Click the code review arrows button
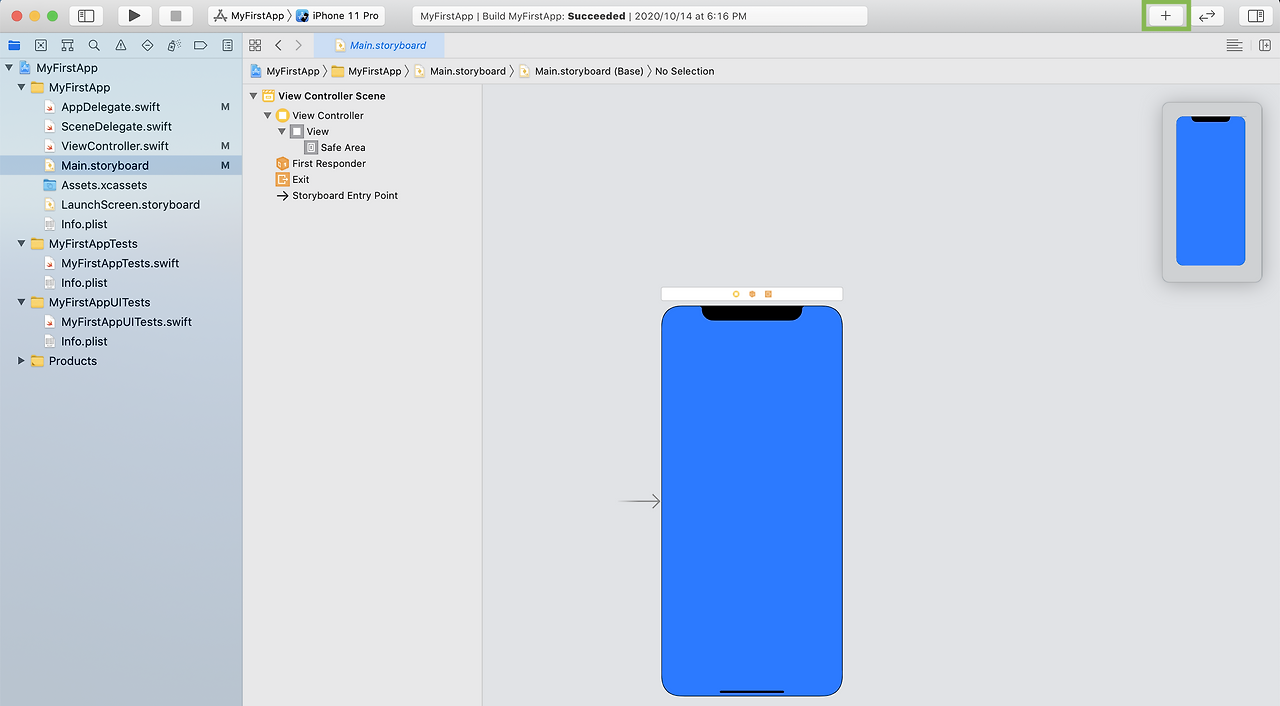Image resolution: width=1280 pixels, height=706 pixels. click(1207, 16)
